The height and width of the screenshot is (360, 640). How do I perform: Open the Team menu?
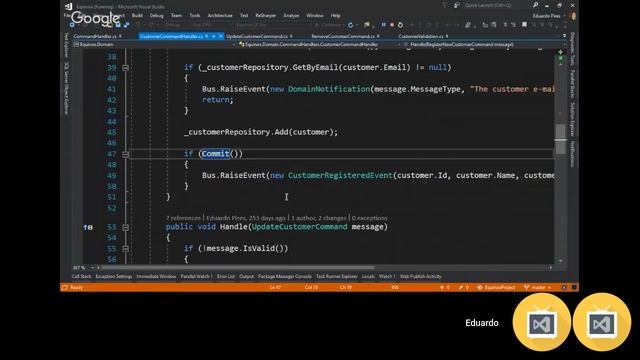[x=176, y=16]
